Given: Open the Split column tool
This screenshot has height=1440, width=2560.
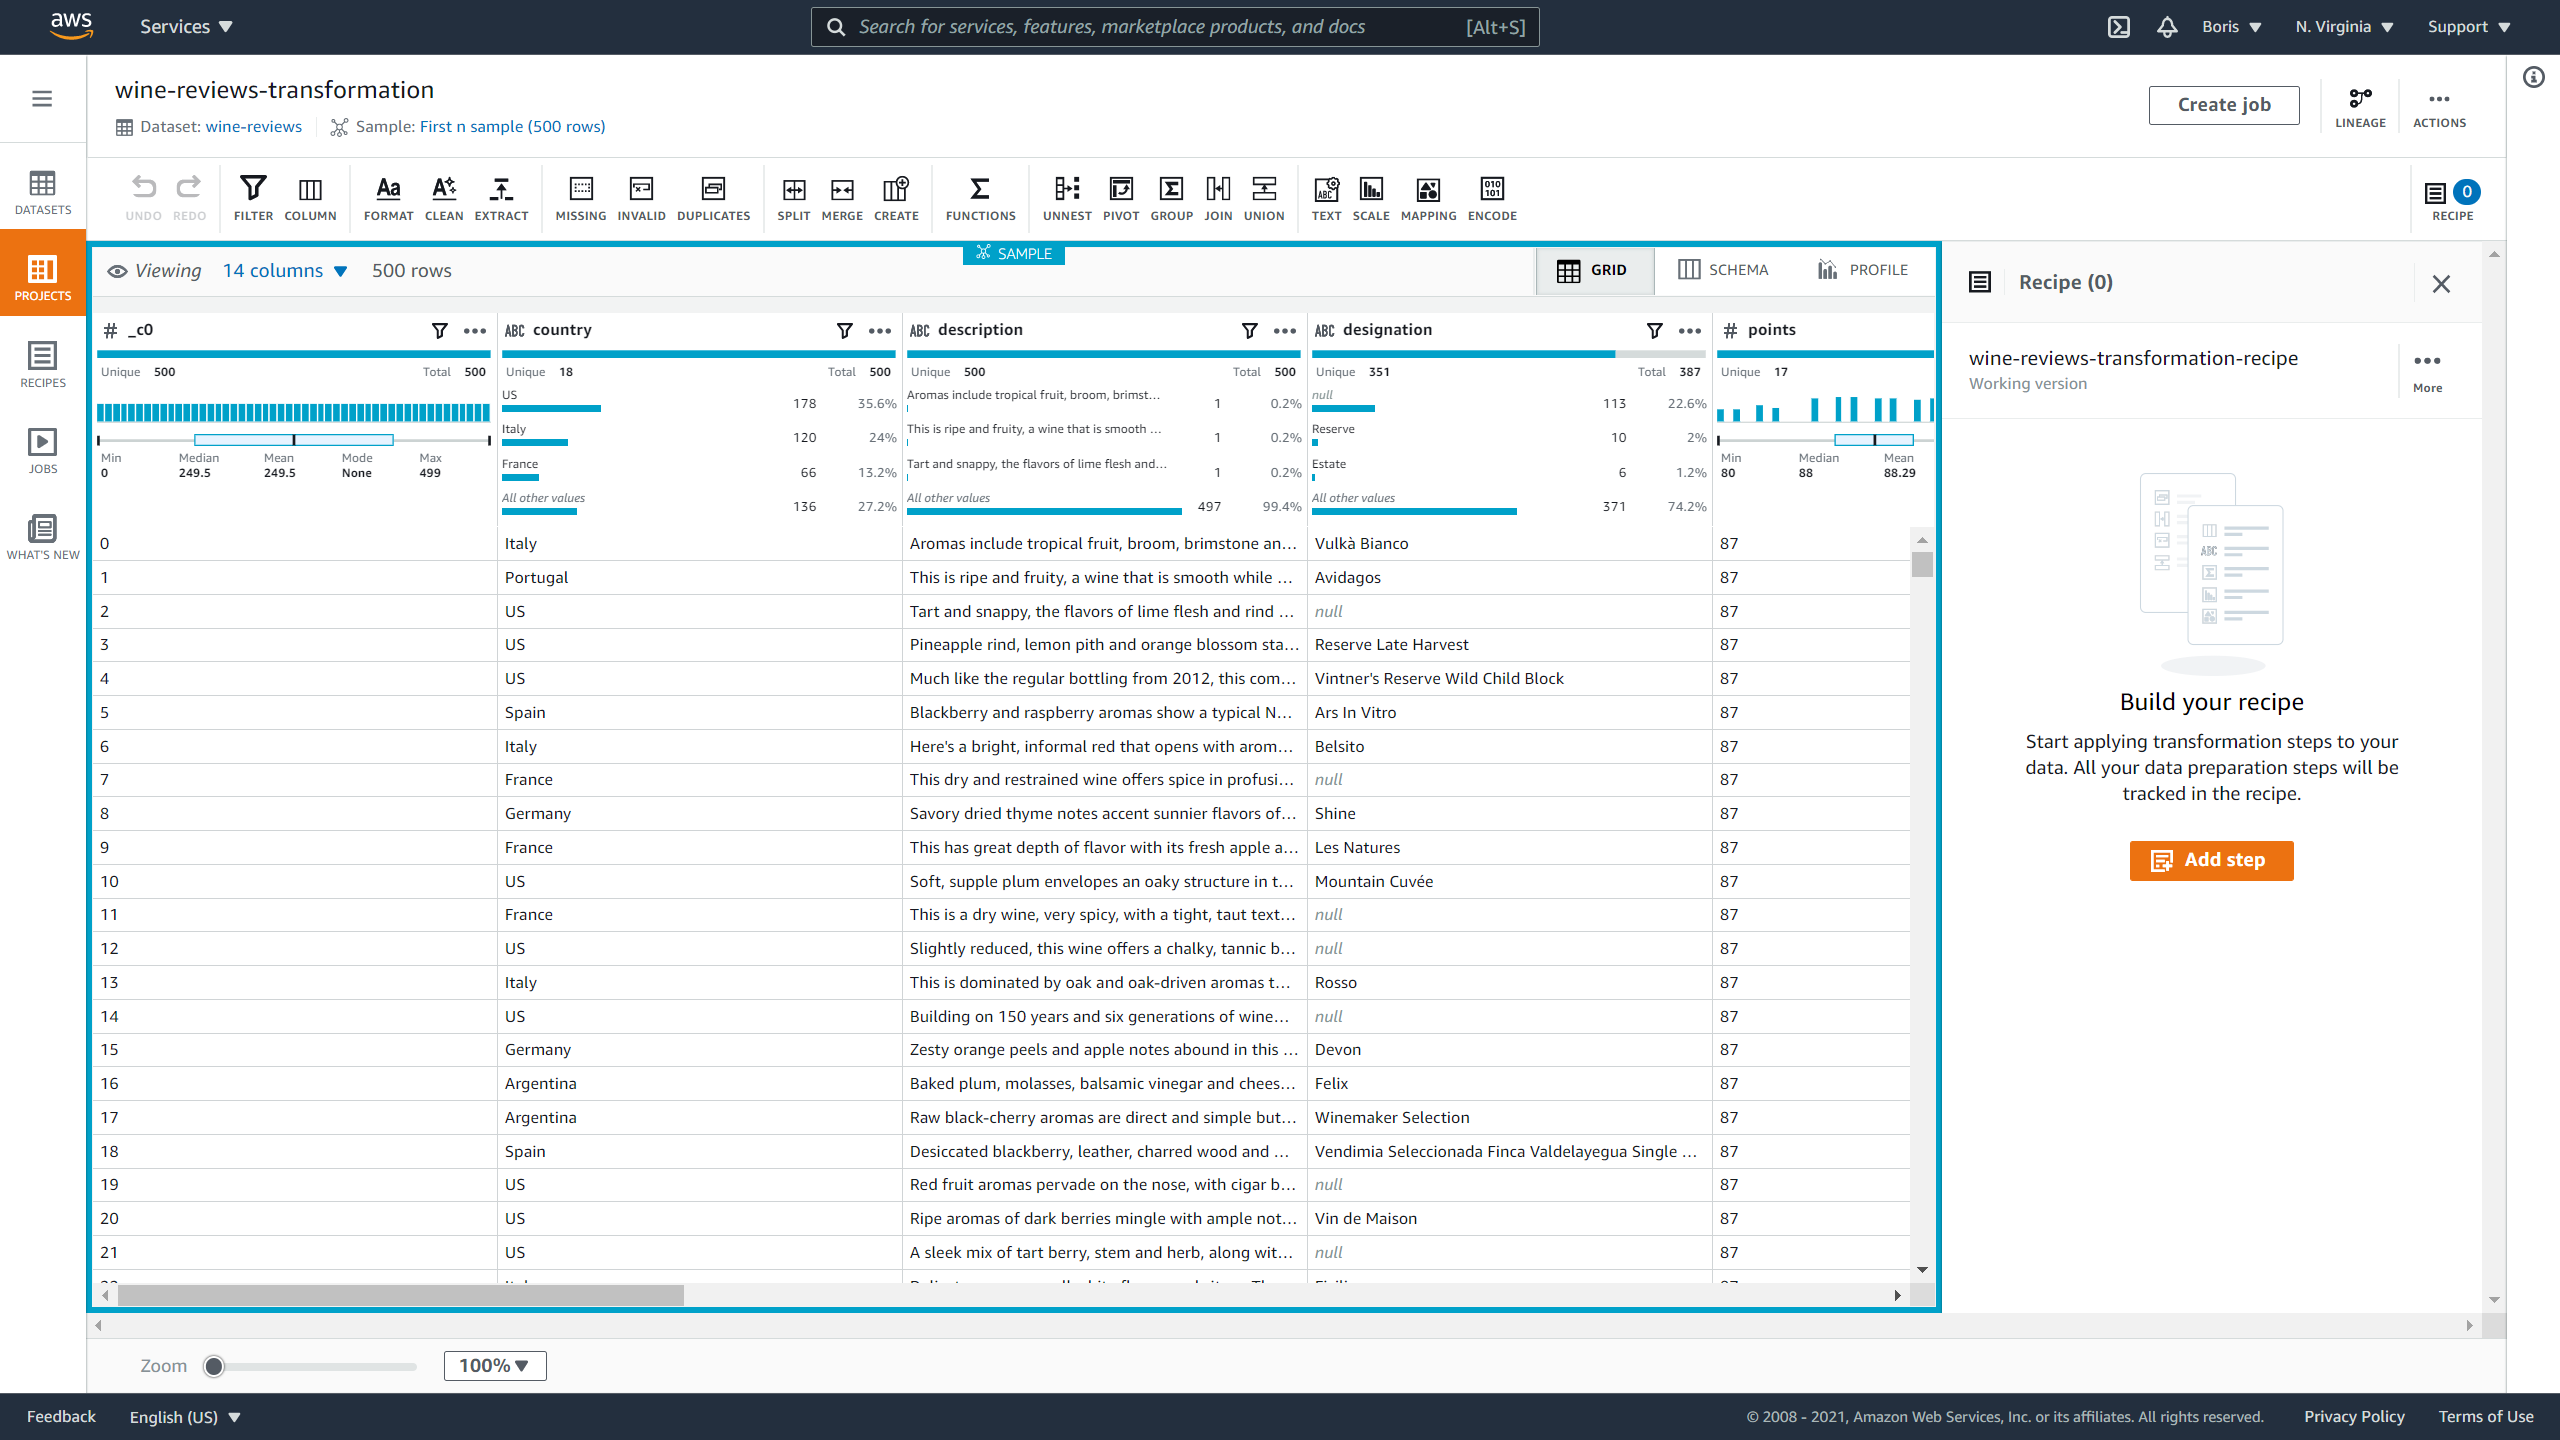Looking at the screenshot, I should coord(794,198).
